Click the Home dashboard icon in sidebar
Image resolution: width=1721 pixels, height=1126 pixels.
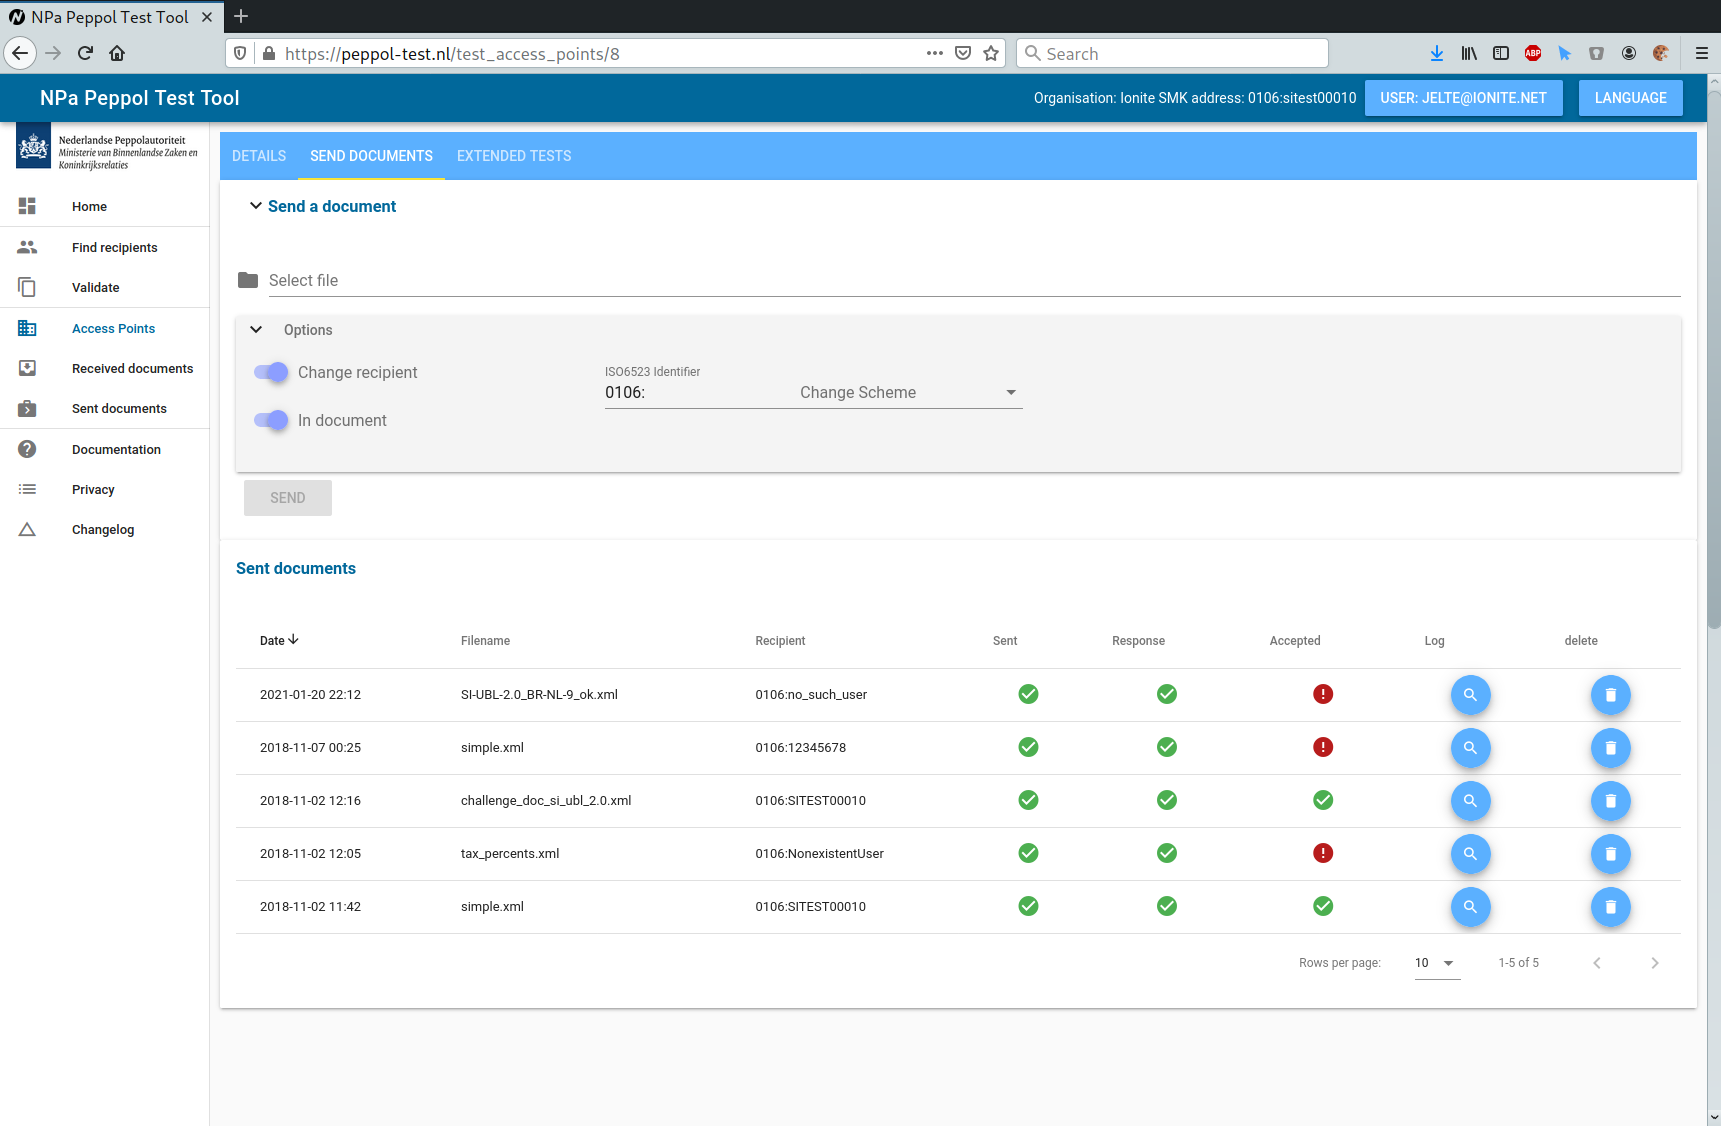(27, 206)
